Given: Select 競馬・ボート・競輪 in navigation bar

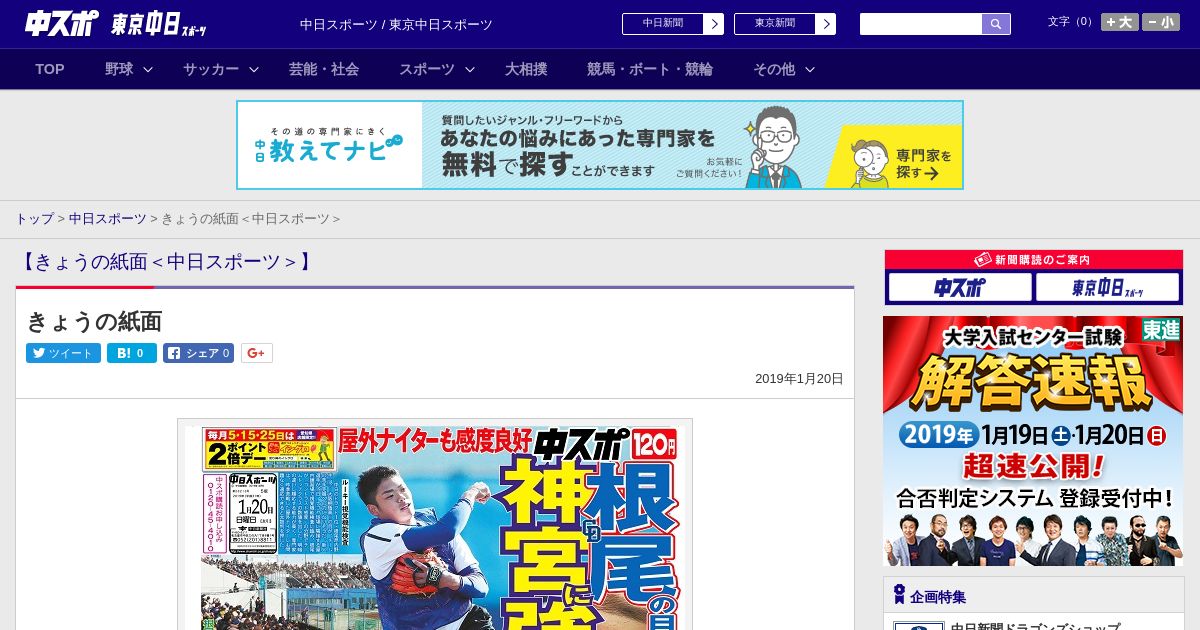Looking at the screenshot, I should coord(650,69).
